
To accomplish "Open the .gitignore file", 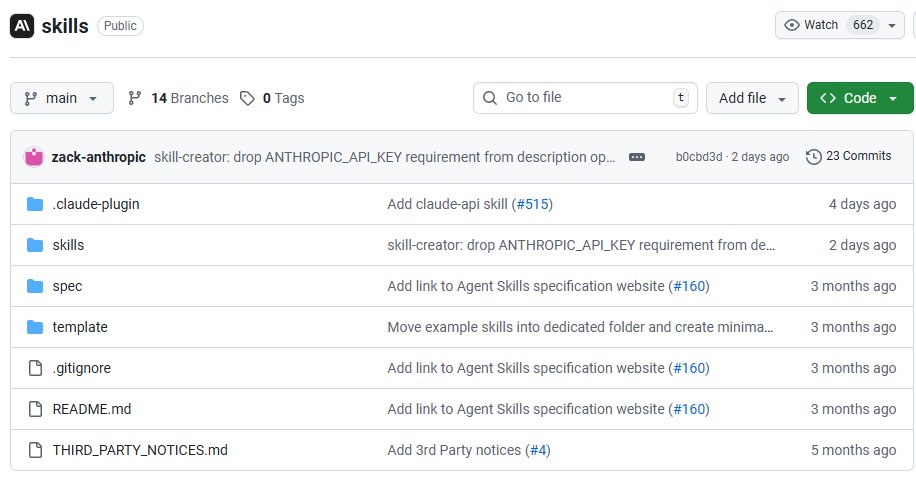I will click(82, 368).
